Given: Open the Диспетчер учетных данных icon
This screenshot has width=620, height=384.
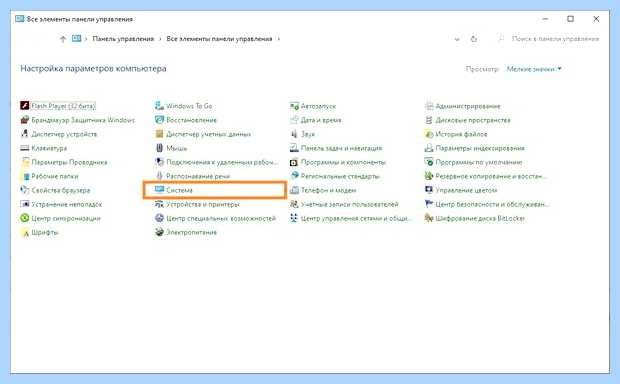Looking at the screenshot, I should [x=159, y=134].
